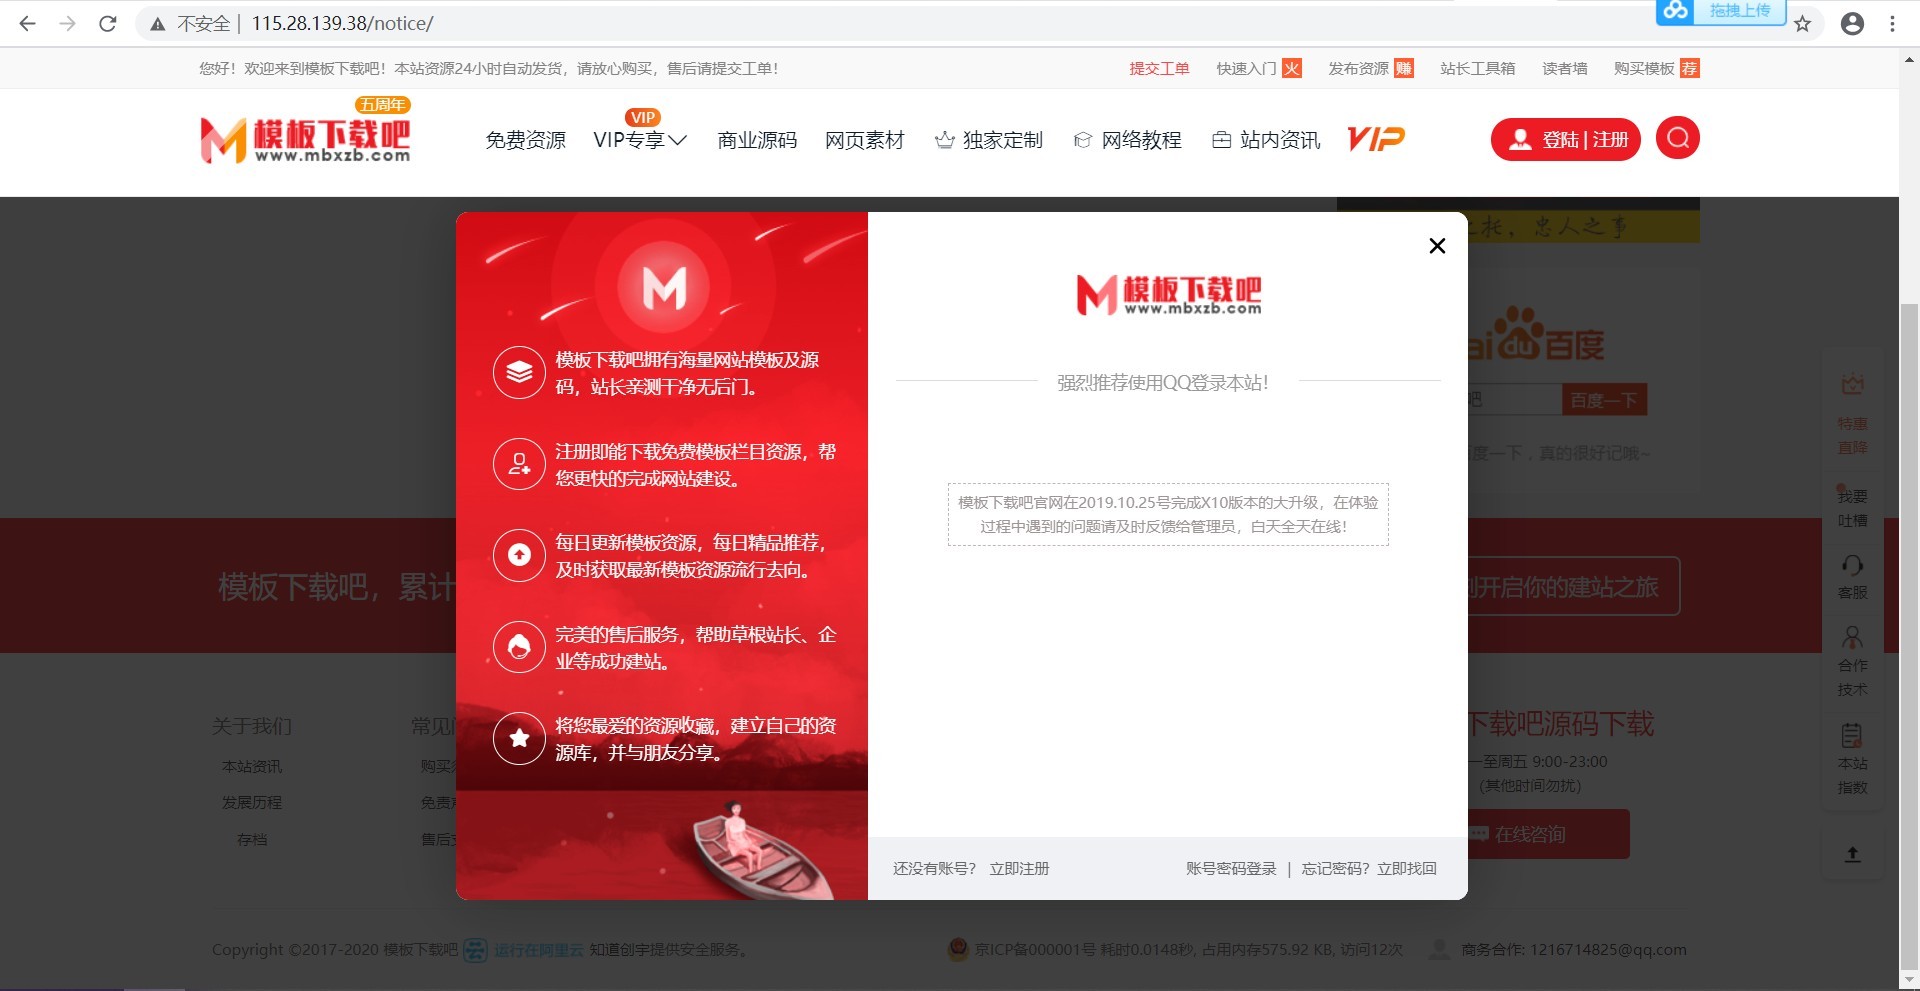Viewport: 1920px width, 991px height.
Task: Click the red search icon button
Action: tap(1678, 138)
